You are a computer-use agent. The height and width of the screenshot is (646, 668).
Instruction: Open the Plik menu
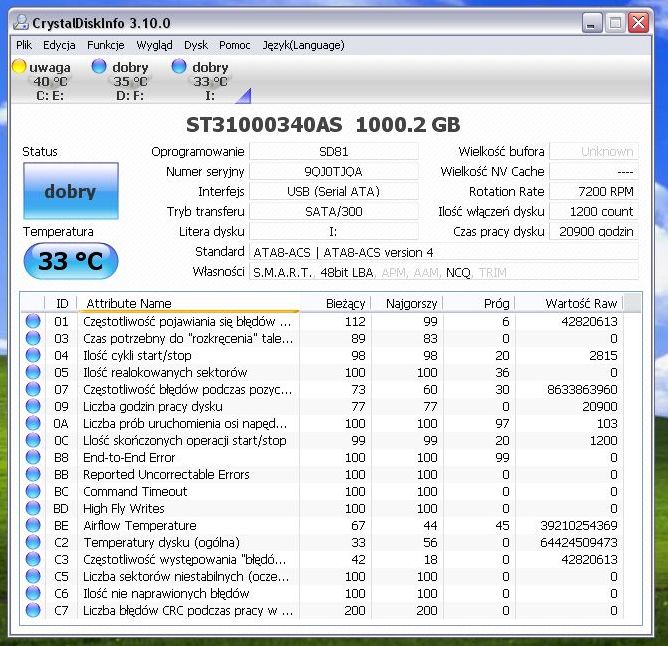tap(24, 45)
